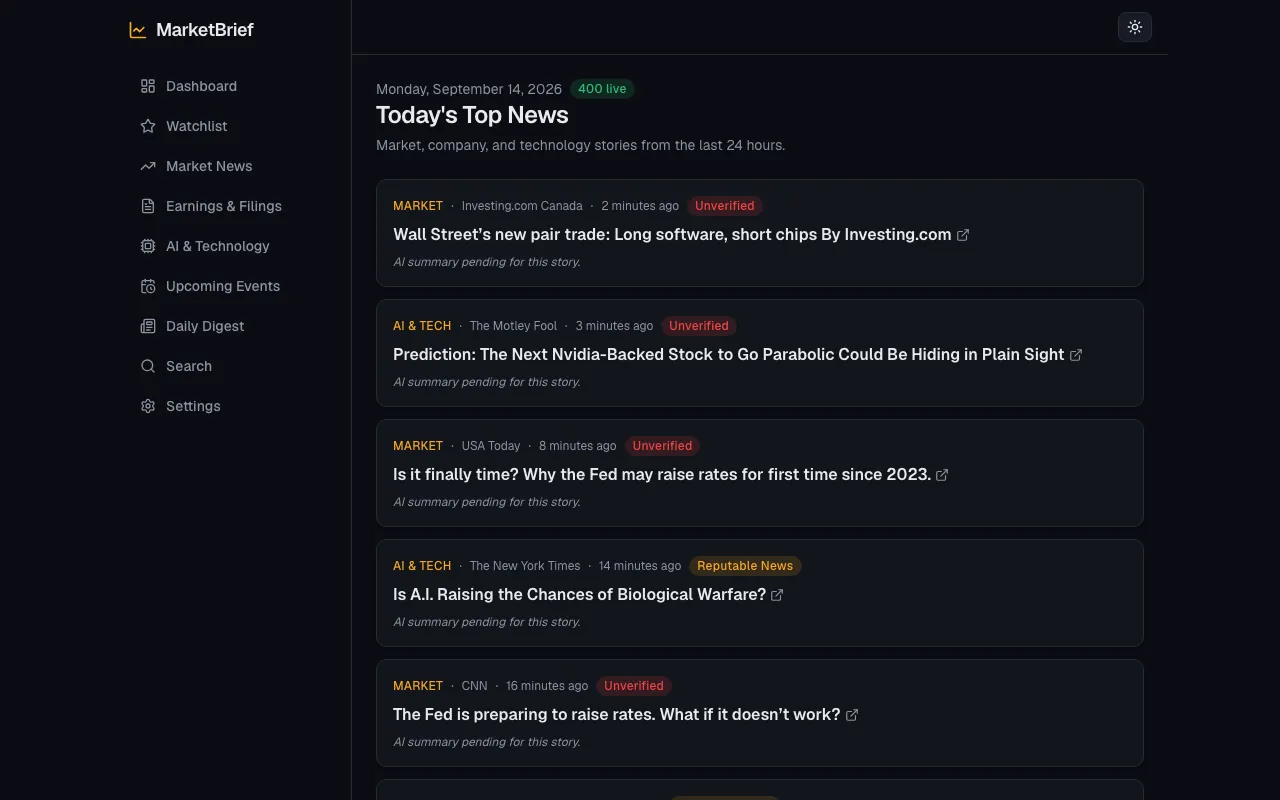The width and height of the screenshot is (1280, 800).
Task: Click the Settings gear icon in sidebar
Action: click(148, 406)
